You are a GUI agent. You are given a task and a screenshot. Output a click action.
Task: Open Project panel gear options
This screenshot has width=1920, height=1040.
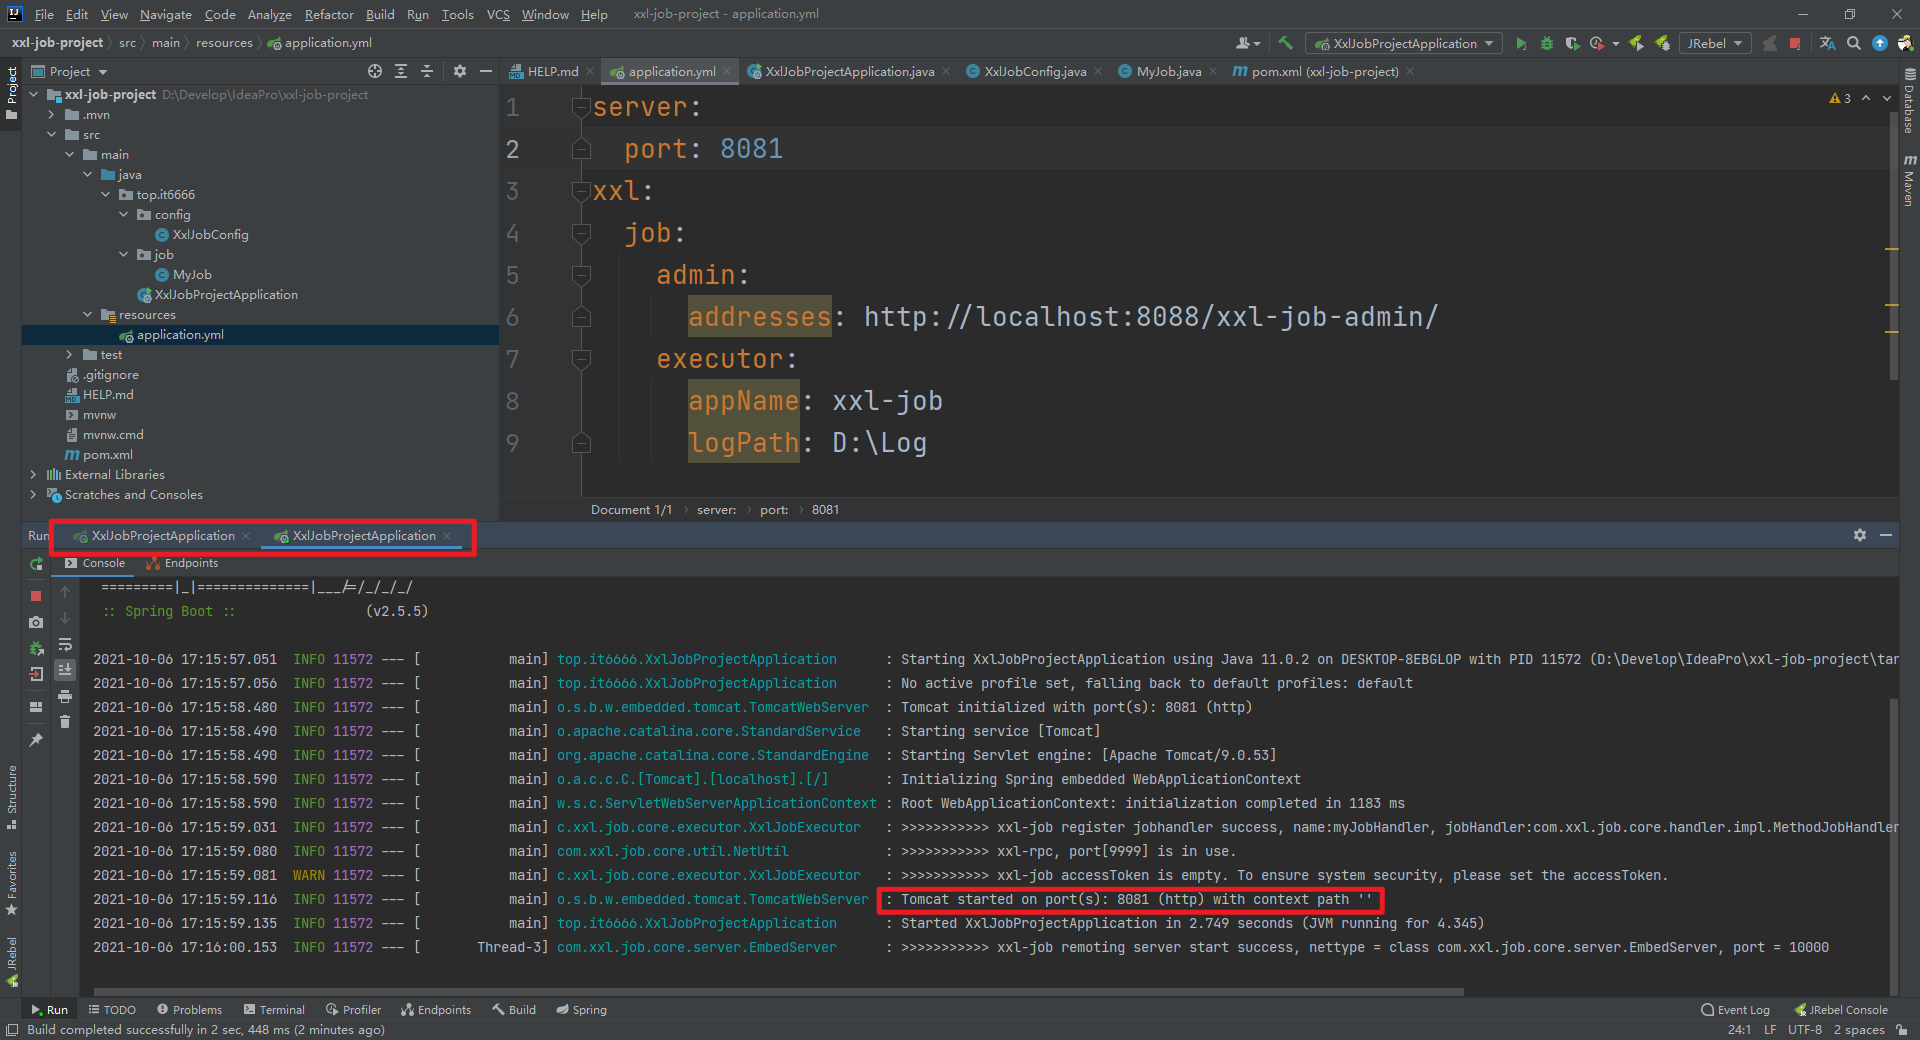click(x=460, y=71)
